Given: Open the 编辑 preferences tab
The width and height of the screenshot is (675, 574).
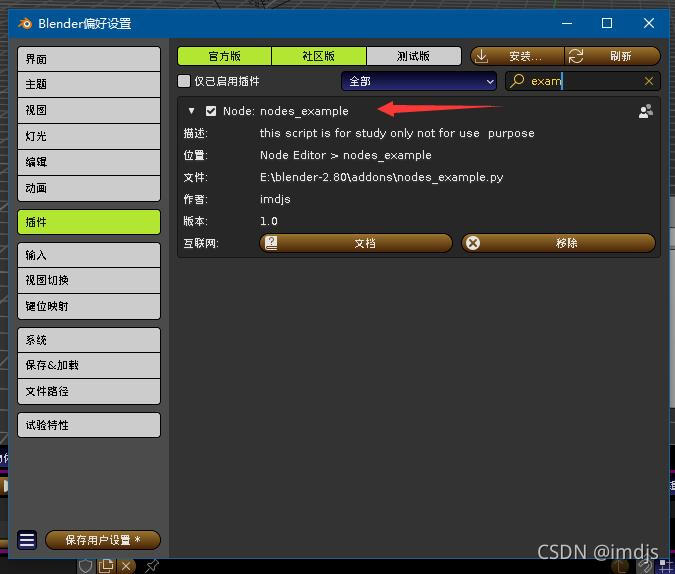Looking at the screenshot, I should 89,162.
